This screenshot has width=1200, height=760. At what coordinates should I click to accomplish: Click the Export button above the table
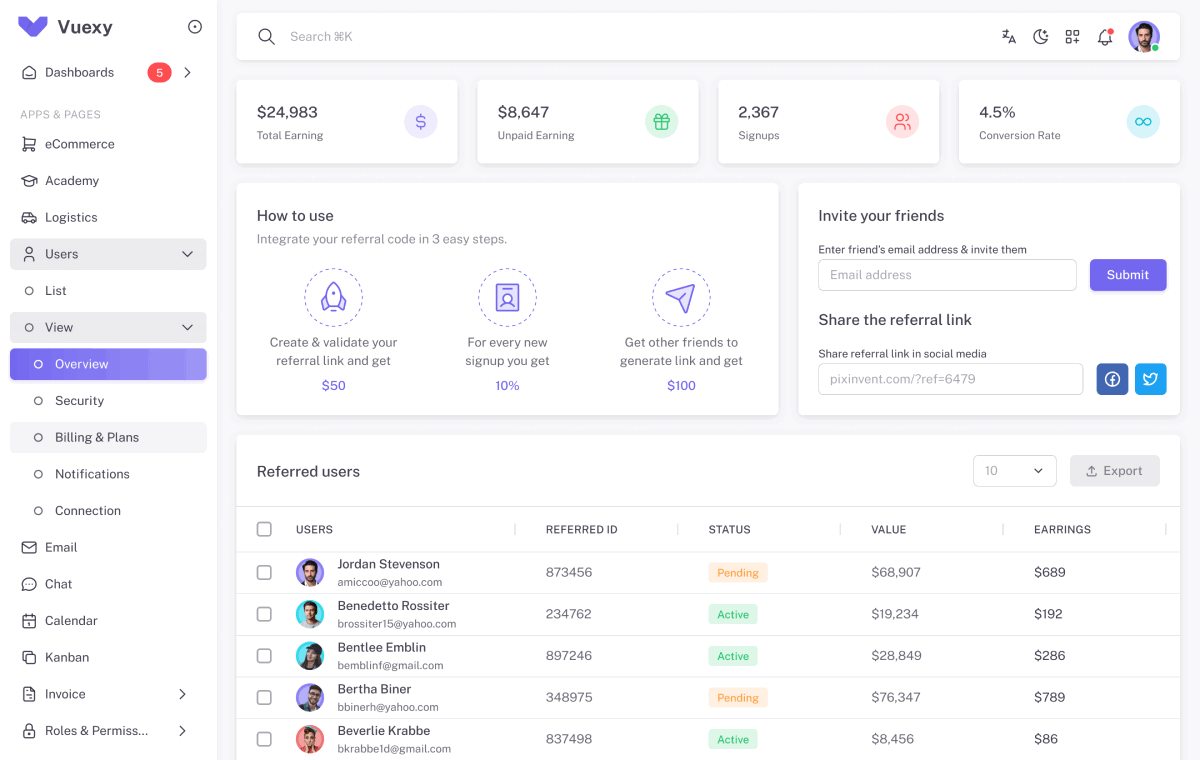coord(1114,470)
